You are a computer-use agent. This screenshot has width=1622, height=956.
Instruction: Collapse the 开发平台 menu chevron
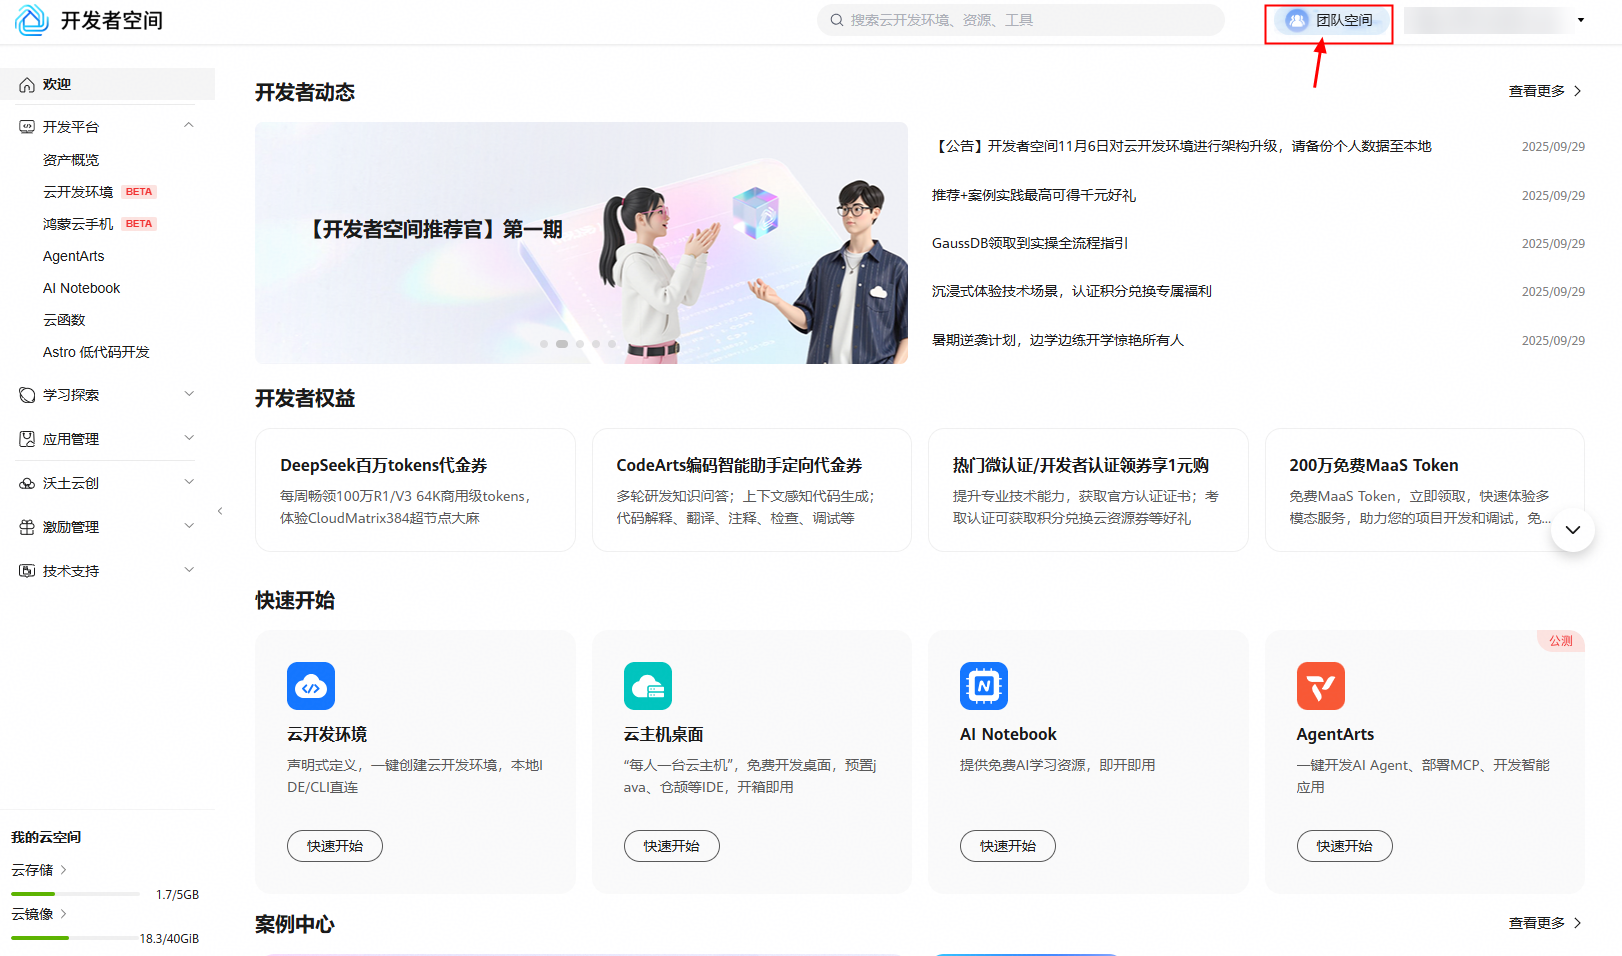[x=189, y=125]
